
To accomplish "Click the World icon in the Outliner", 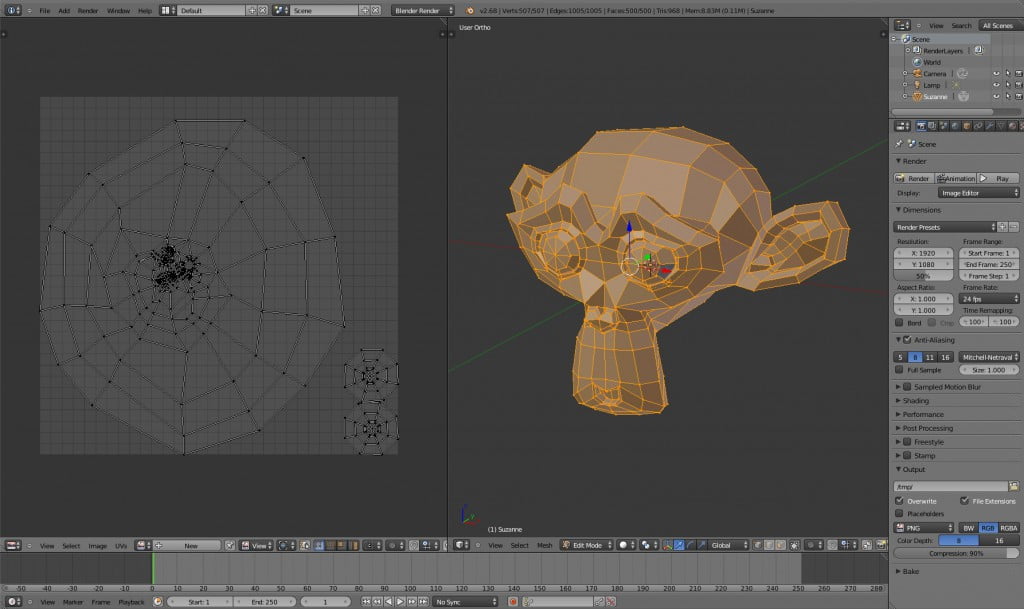I will tap(917, 62).
